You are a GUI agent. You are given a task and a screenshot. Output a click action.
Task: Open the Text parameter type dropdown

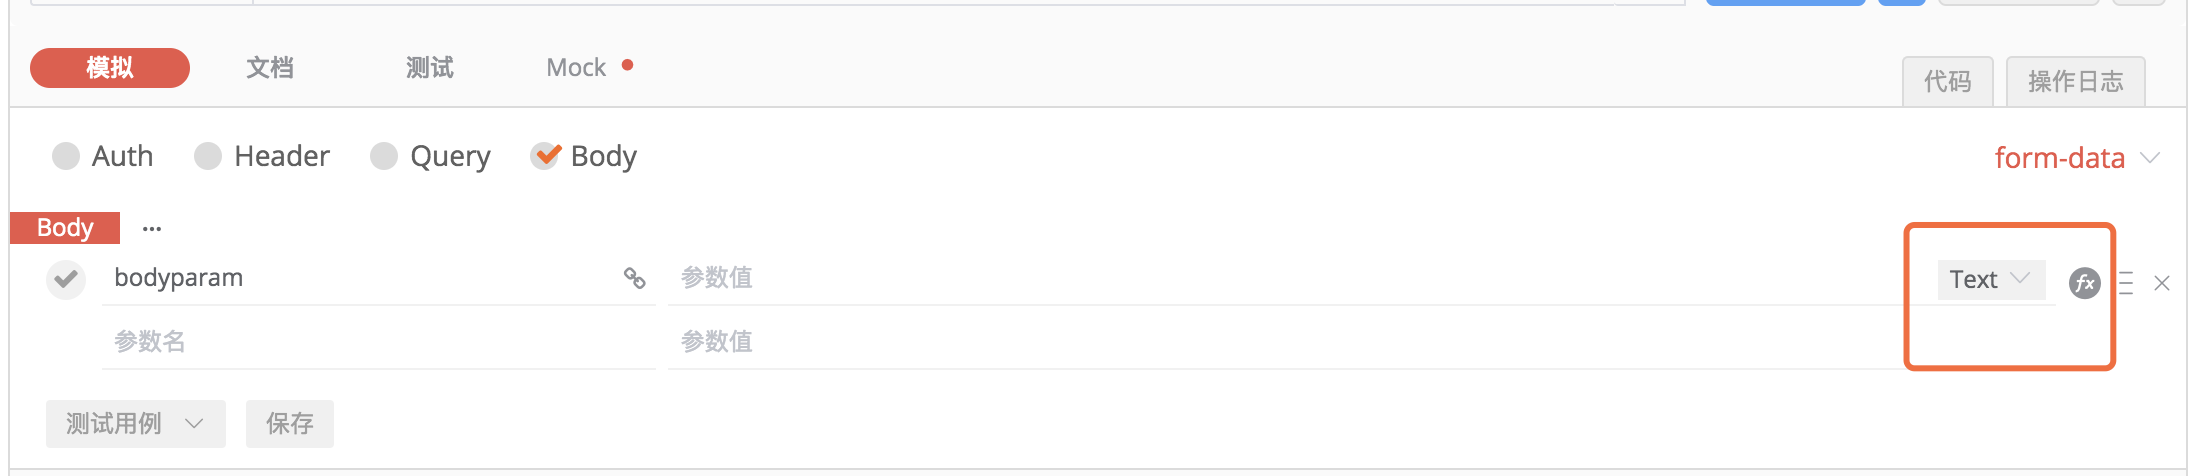(1991, 280)
